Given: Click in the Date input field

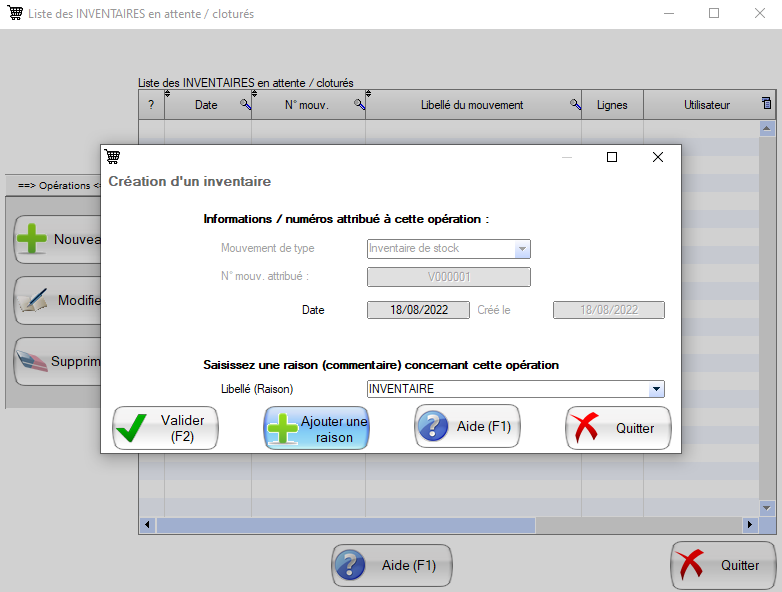Looking at the screenshot, I should (418, 310).
